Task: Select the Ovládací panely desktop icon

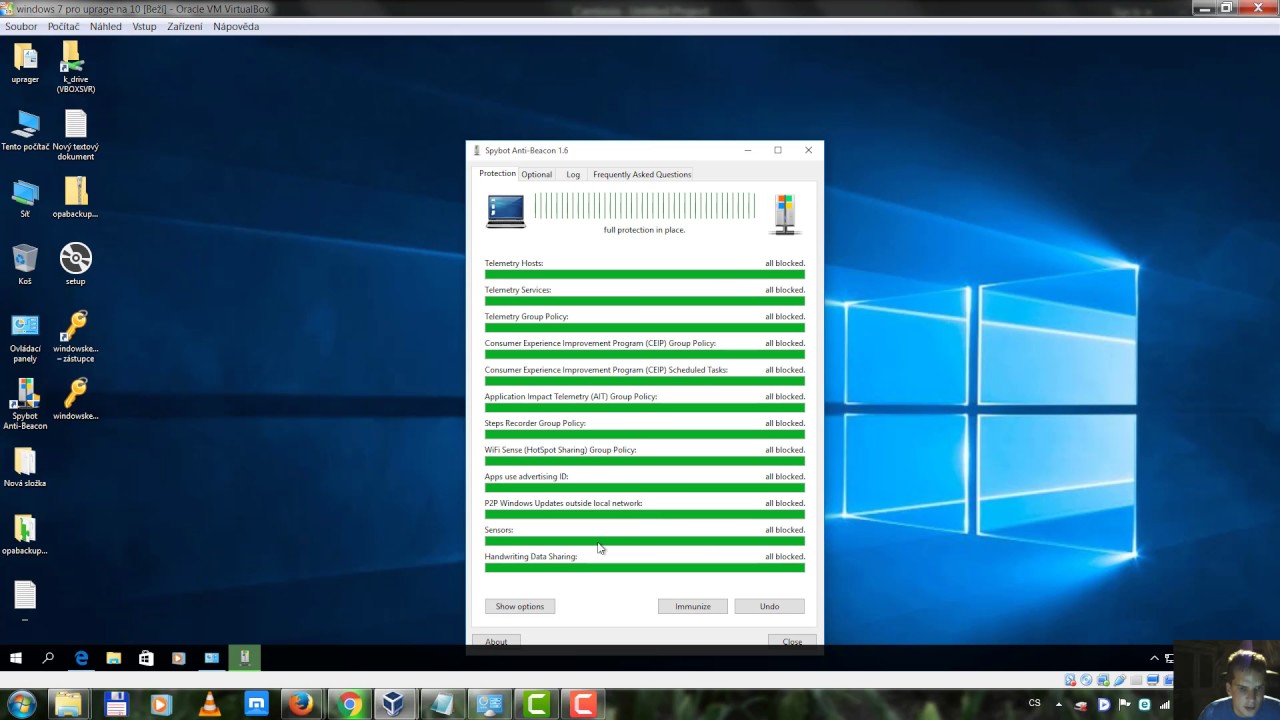Action: (25, 338)
